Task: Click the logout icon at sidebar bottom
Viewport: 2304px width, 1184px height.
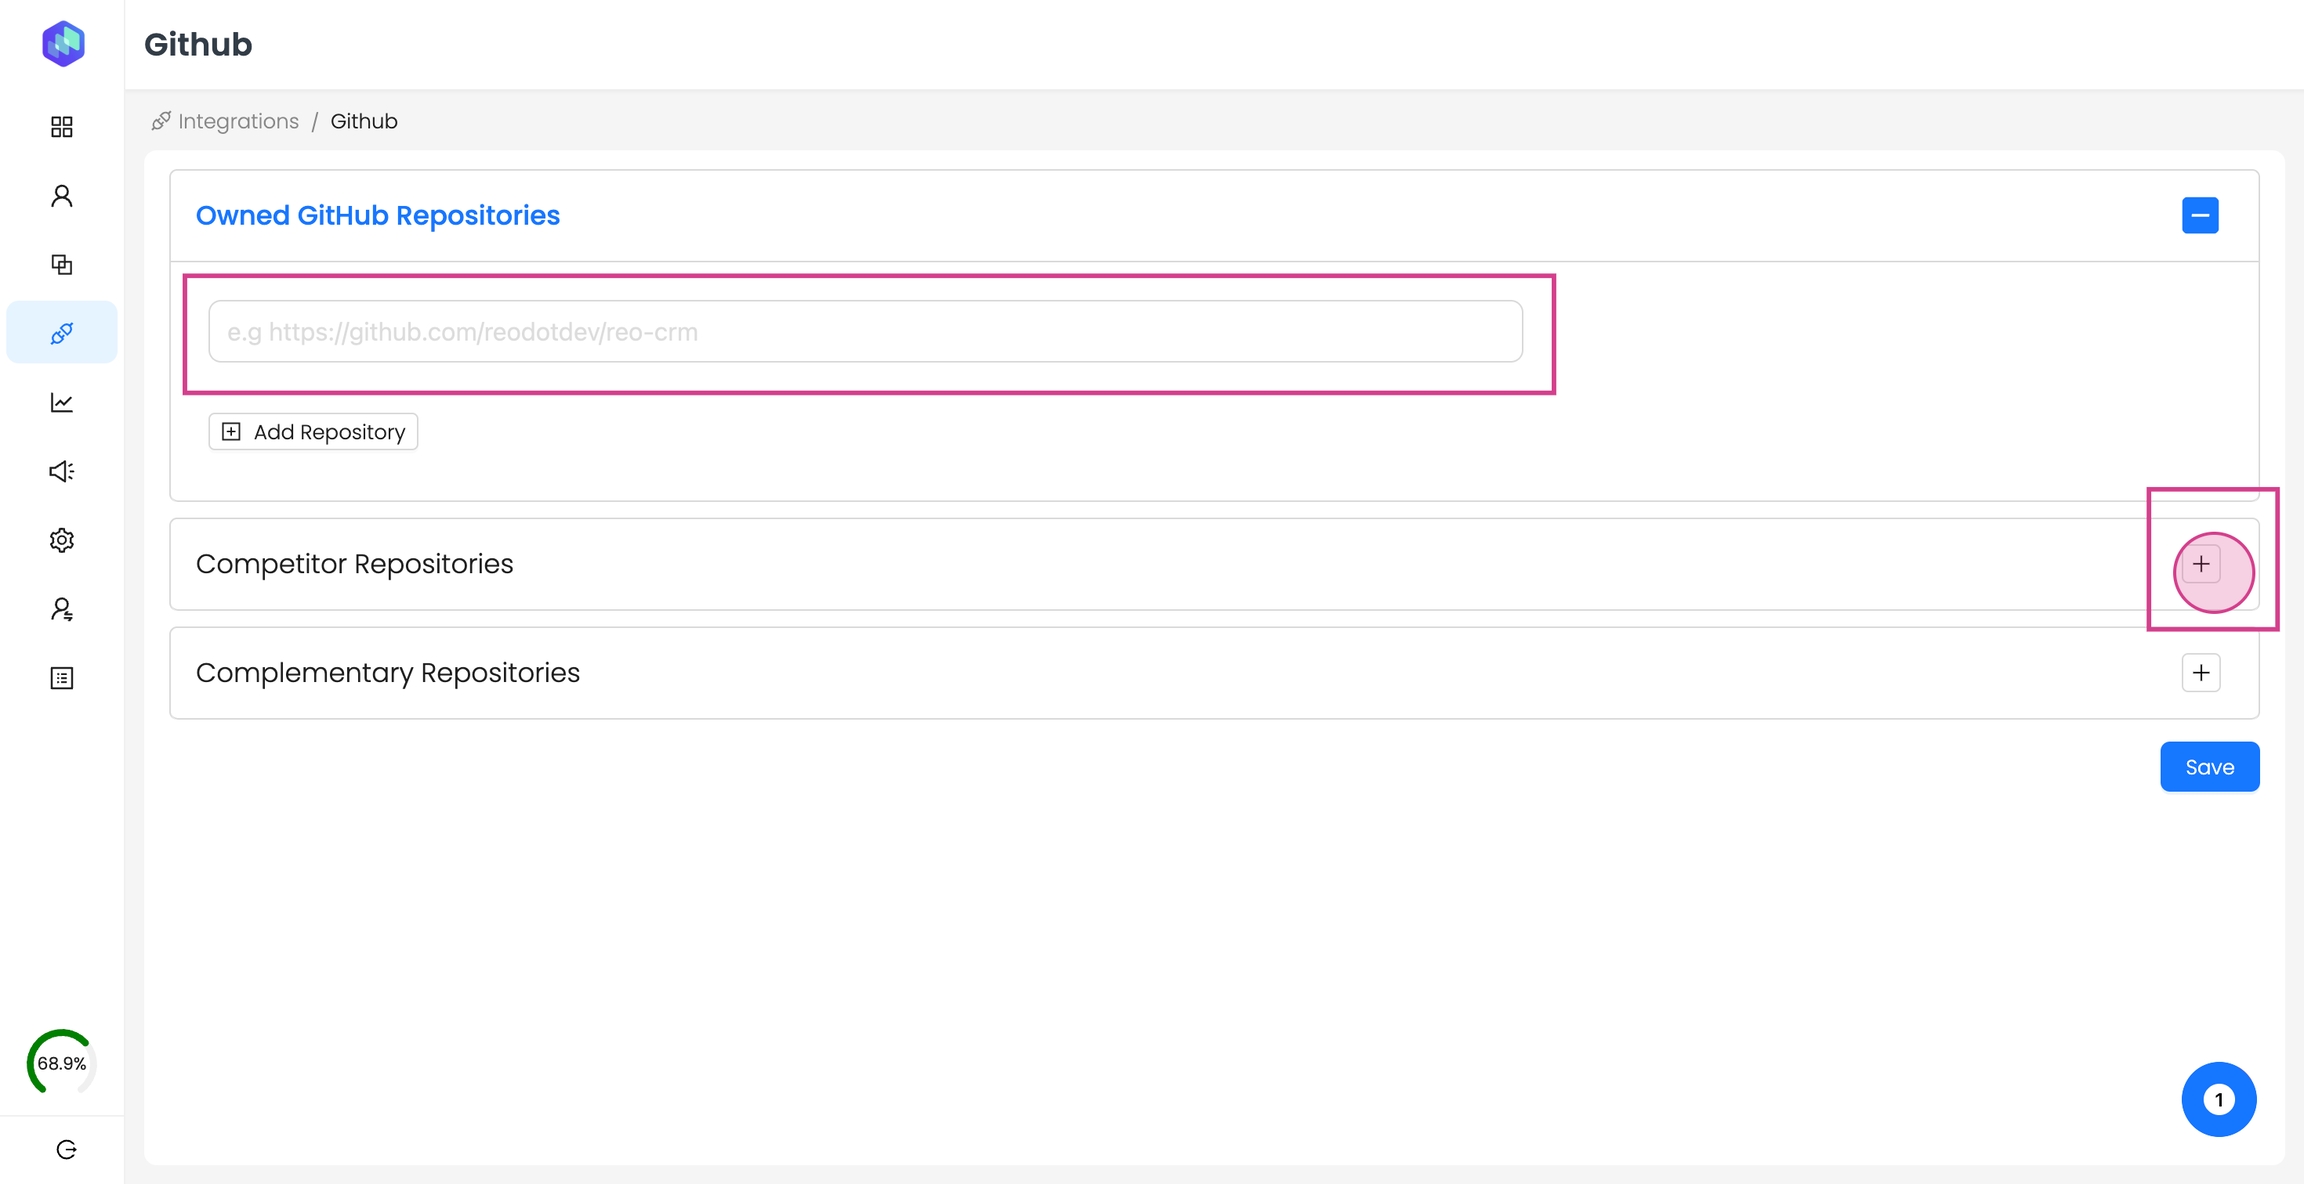Action: (x=66, y=1150)
